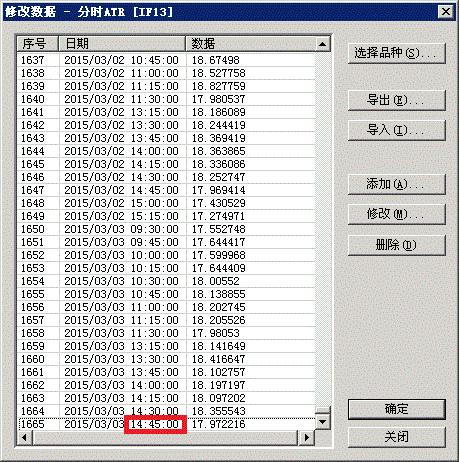459x462 pixels.
Task: Click date 2015/03/02 15:00:00
Action: [x=121, y=203]
